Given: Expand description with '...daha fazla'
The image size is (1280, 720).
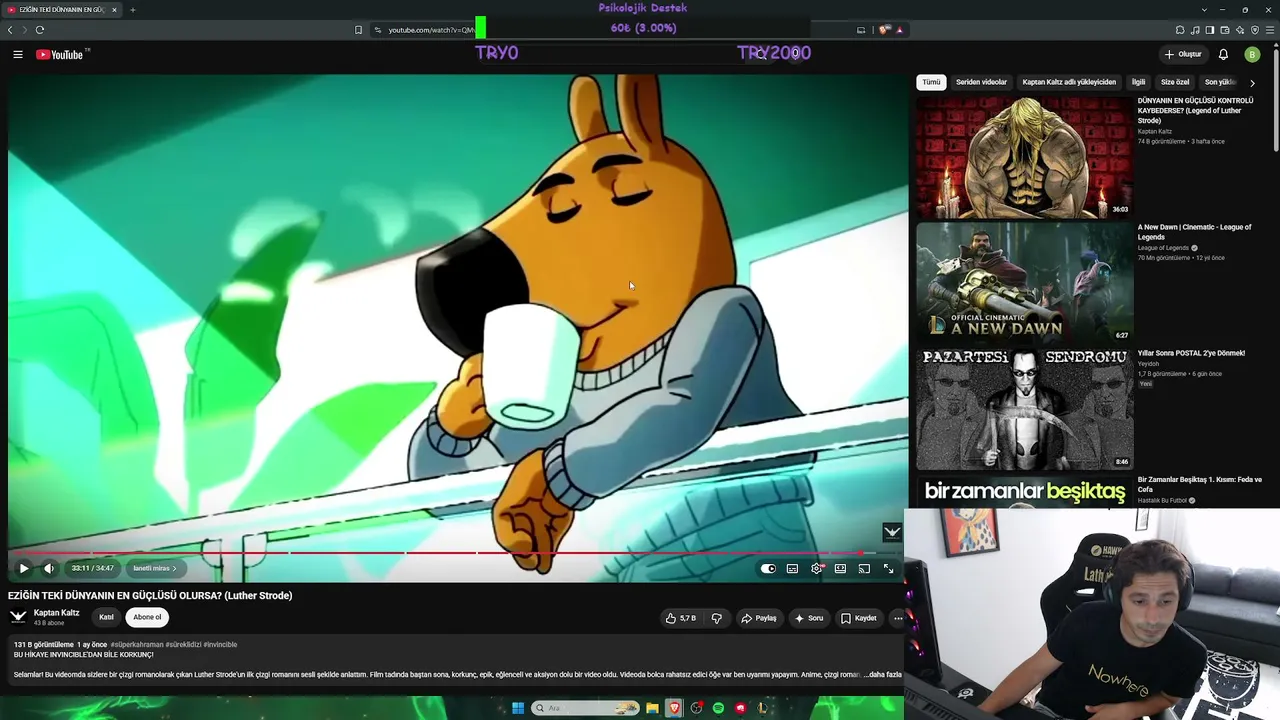Looking at the screenshot, I should click(882, 675).
